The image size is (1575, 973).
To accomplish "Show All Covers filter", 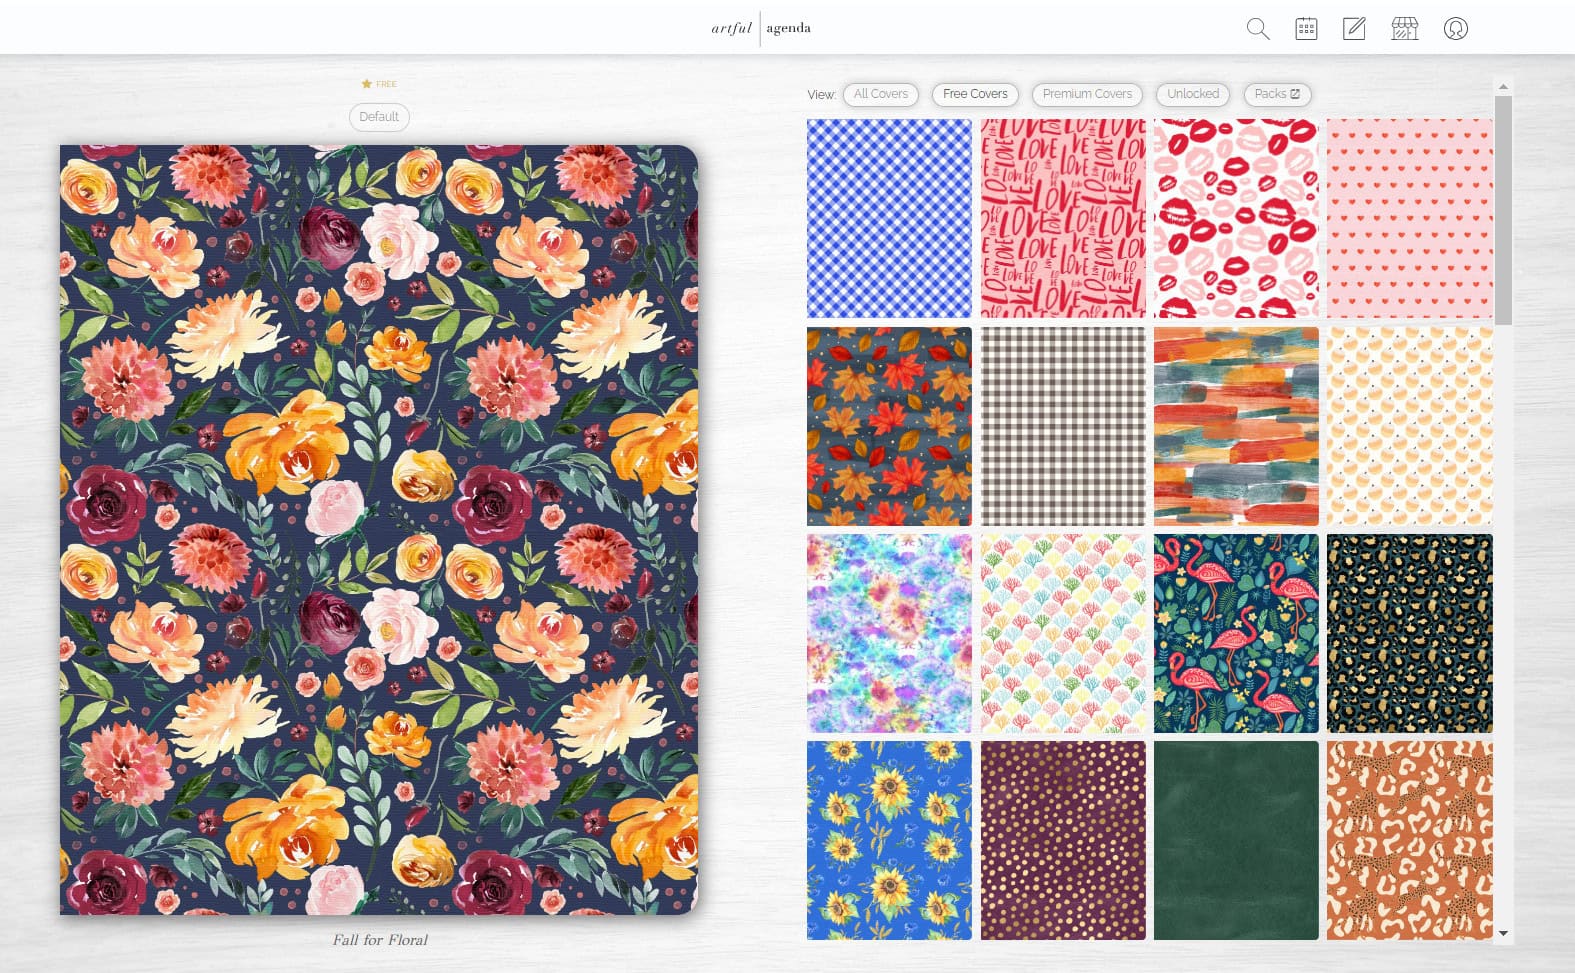I will tap(881, 94).
